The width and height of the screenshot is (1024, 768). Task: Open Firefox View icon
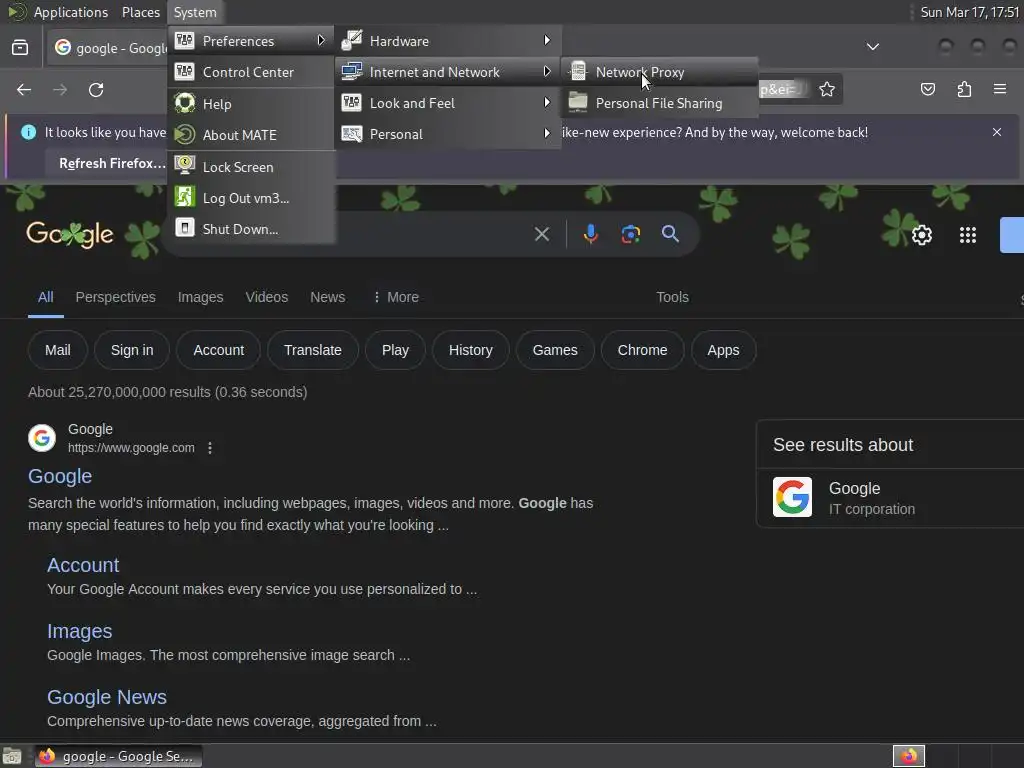tap(20, 48)
